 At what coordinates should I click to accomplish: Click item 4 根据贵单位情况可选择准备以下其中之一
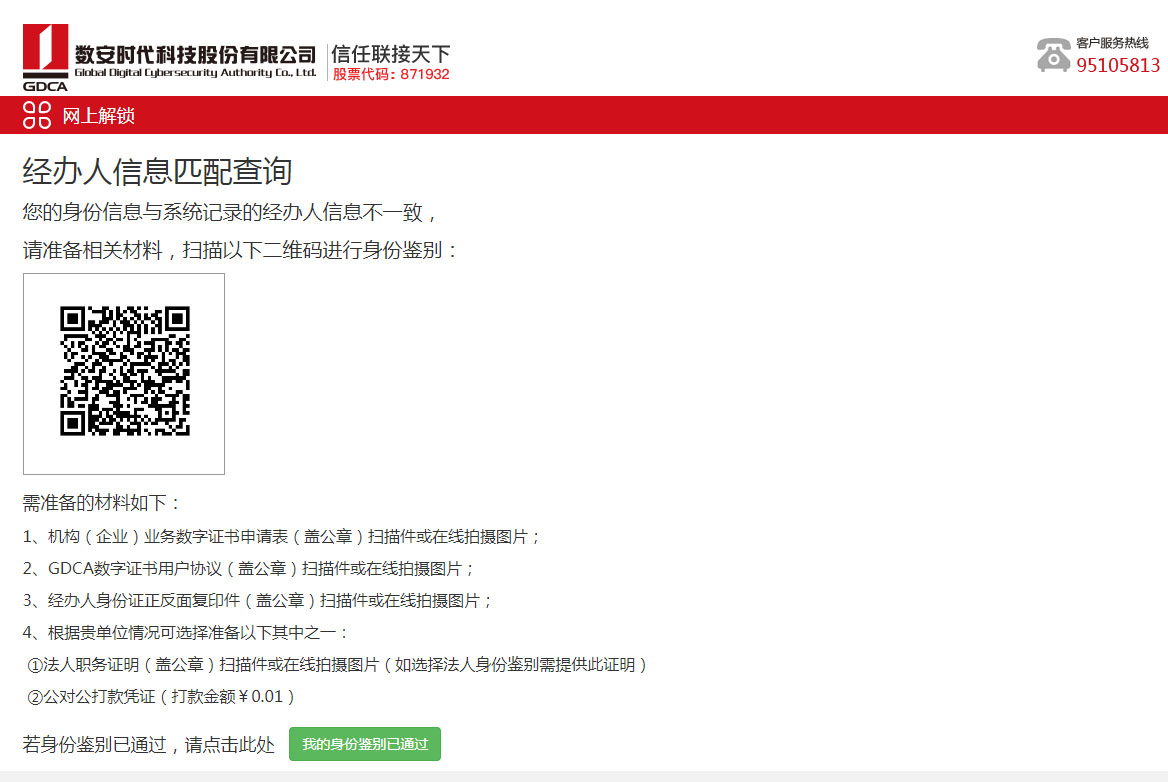tap(185, 632)
